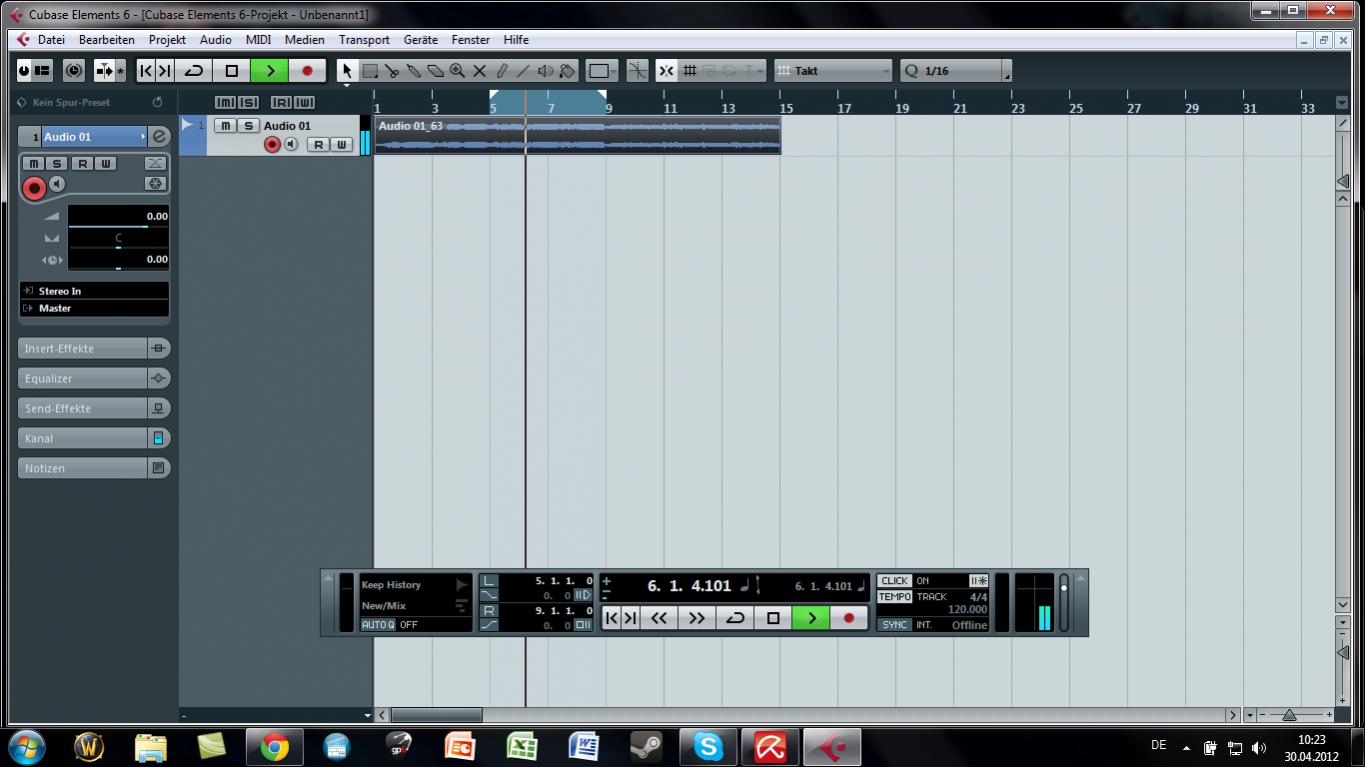This screenshot has height=767, width=1365.
Task: Open the Takt grid type dropdown
Action: [x=834, y=71]
